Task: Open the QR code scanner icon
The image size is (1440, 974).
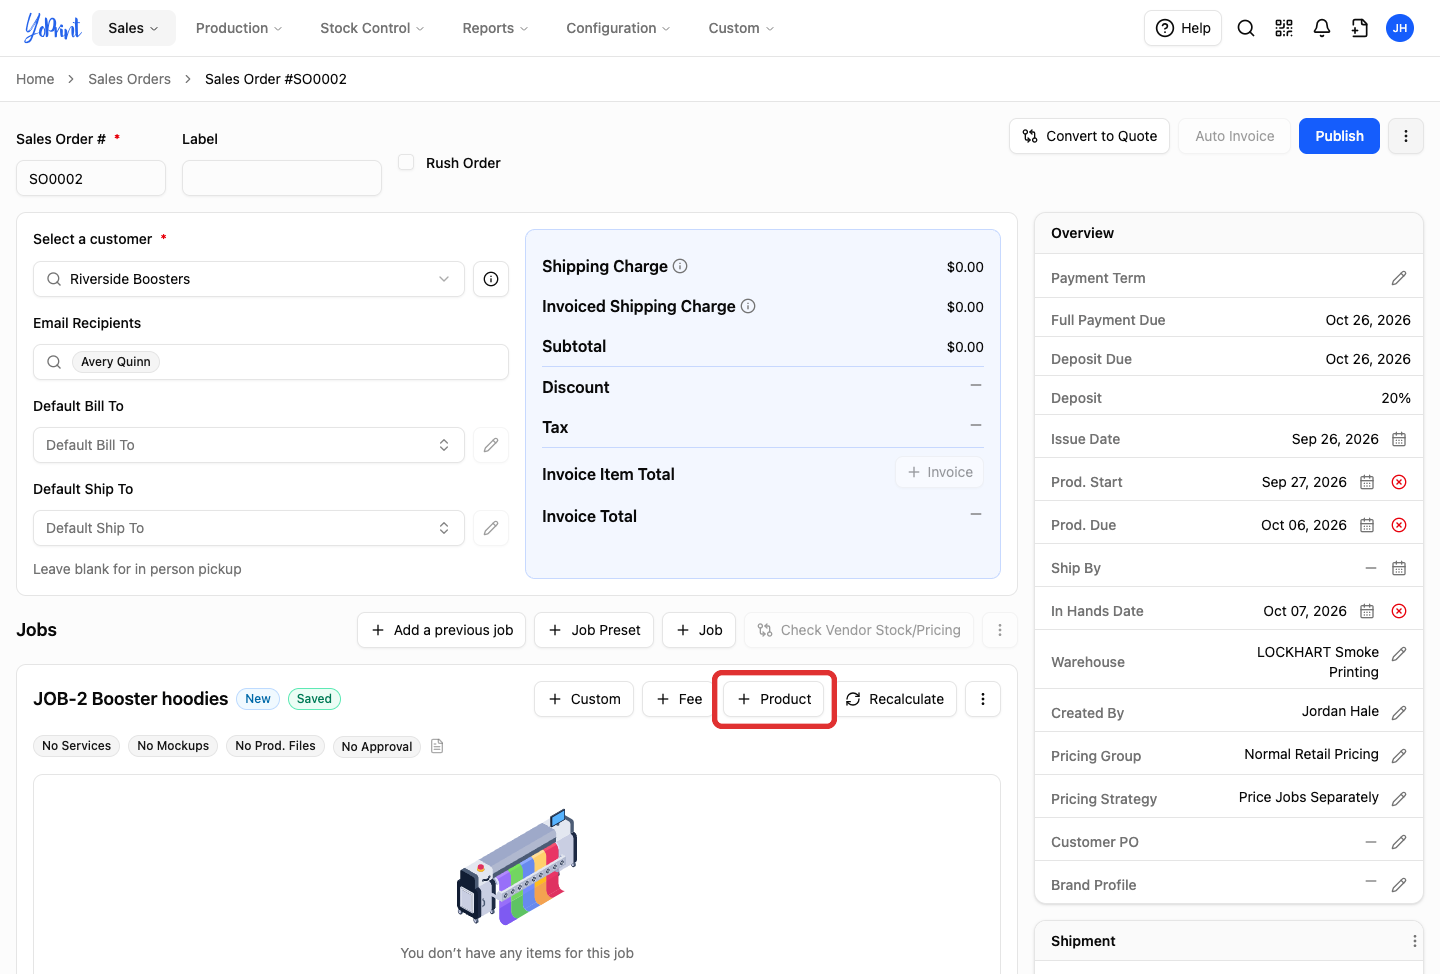Action: point(1284,28)
